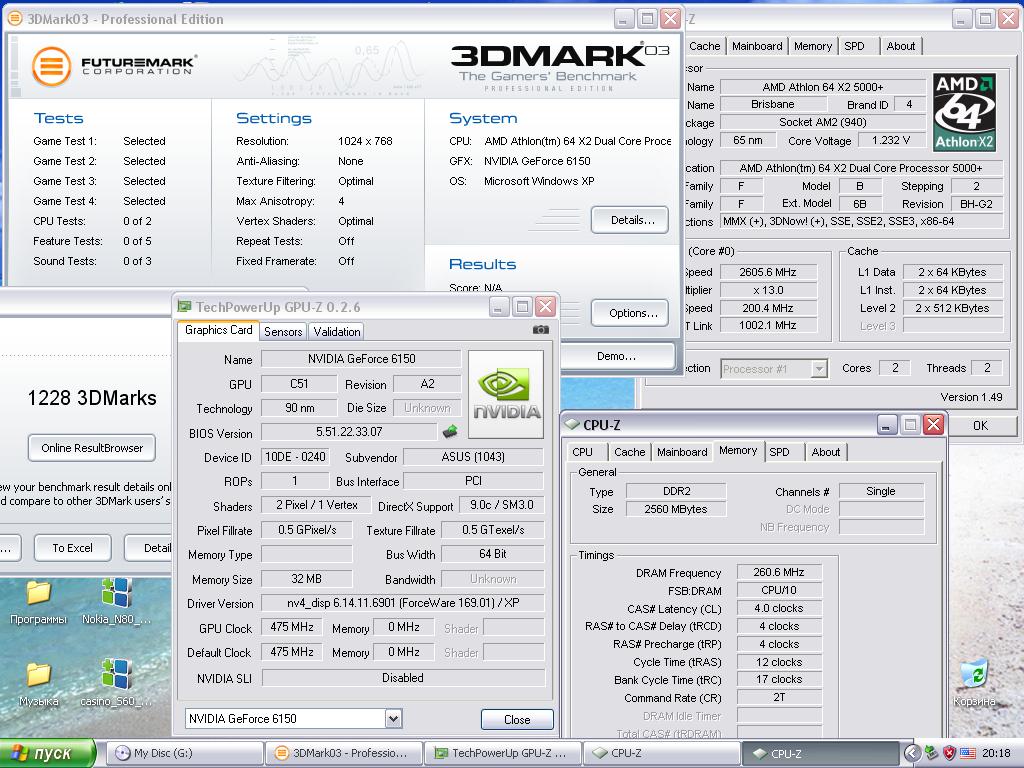Switch to the first CPU-Z taskbar item
Viewport: 1024px width, 768px height.
[661, 753]
